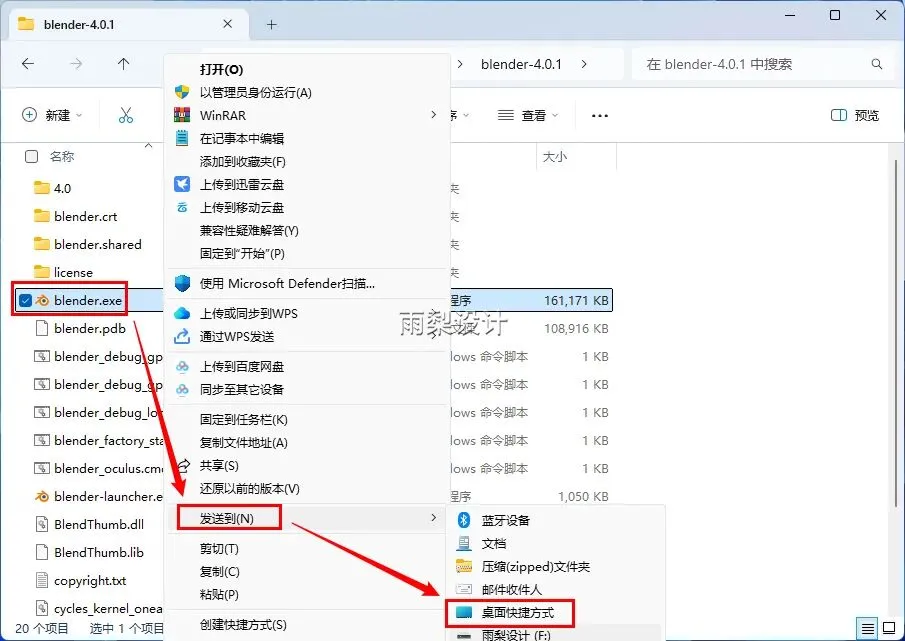
Task: Go up one folder level
Action: click(123, 64)
